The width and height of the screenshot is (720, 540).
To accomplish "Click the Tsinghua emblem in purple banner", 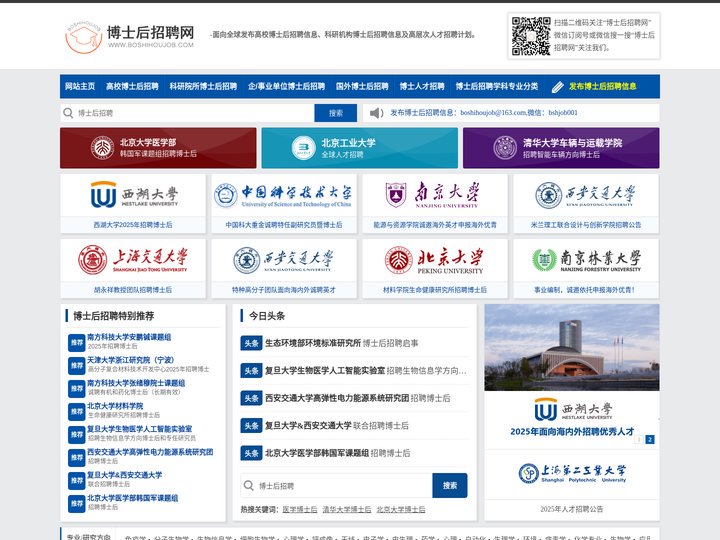I will 505,148.
